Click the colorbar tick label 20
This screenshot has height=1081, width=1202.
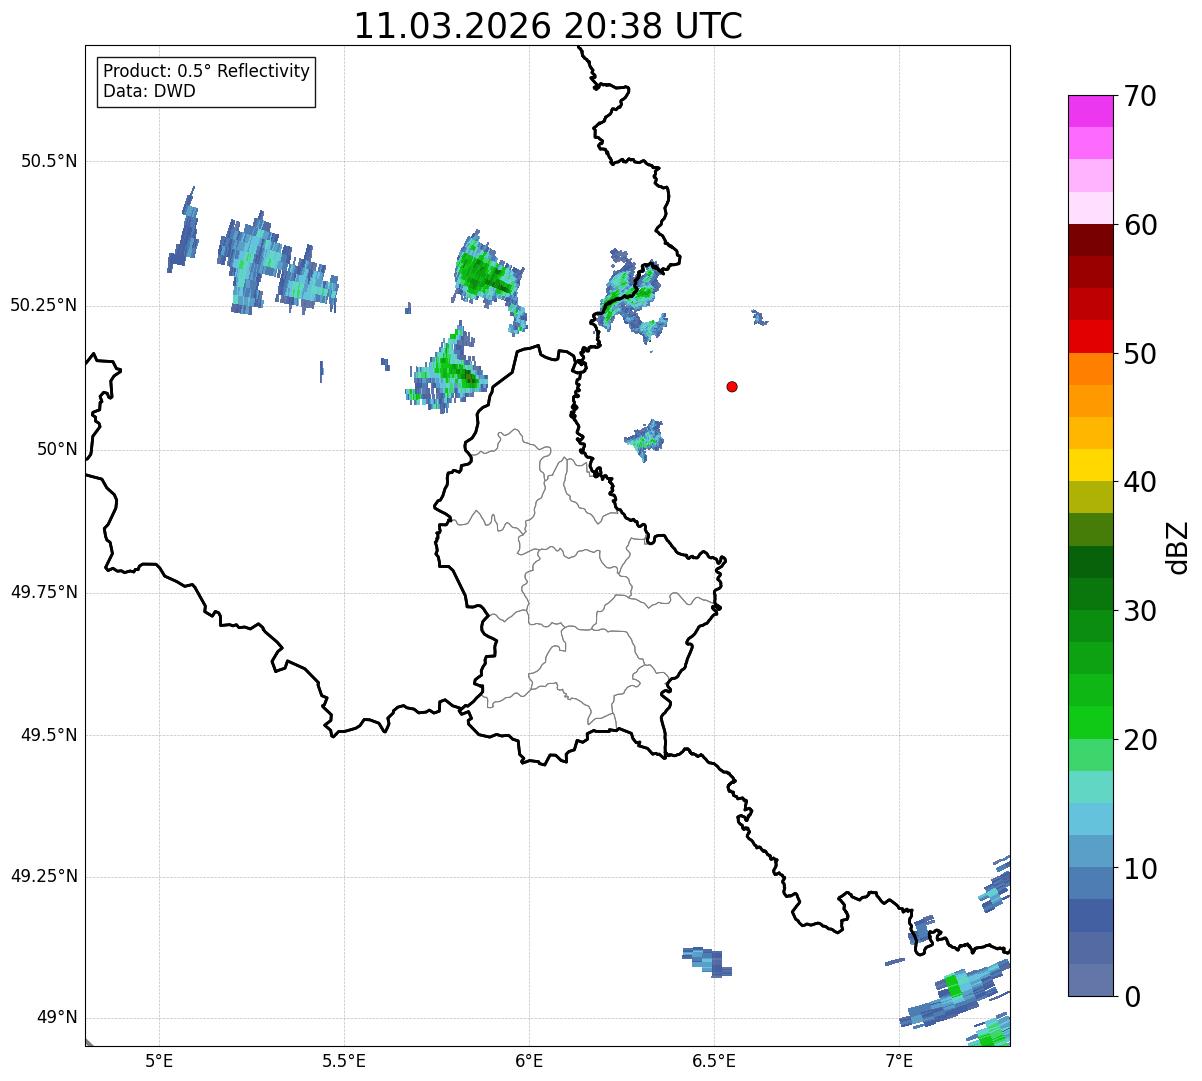pos(1140,740)
